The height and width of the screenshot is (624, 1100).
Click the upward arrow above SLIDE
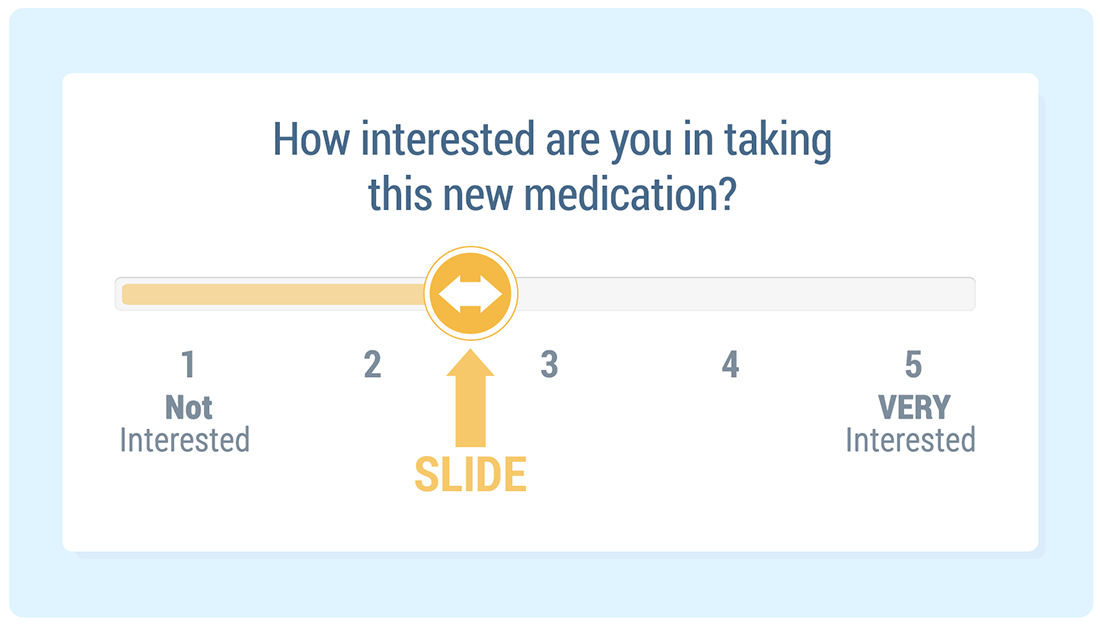470,396
